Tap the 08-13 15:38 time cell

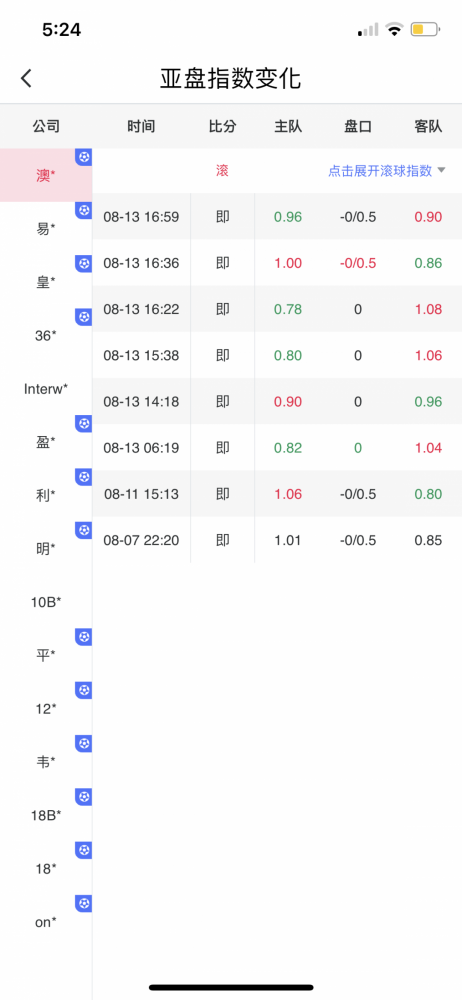141,355
